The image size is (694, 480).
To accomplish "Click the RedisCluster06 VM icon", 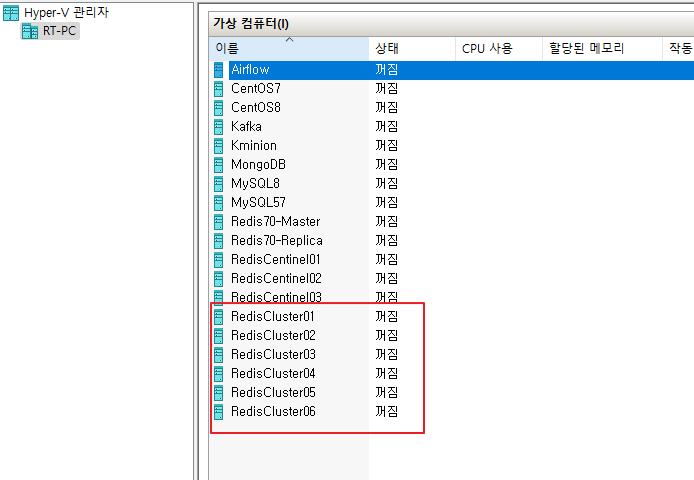I will (218, 412).
